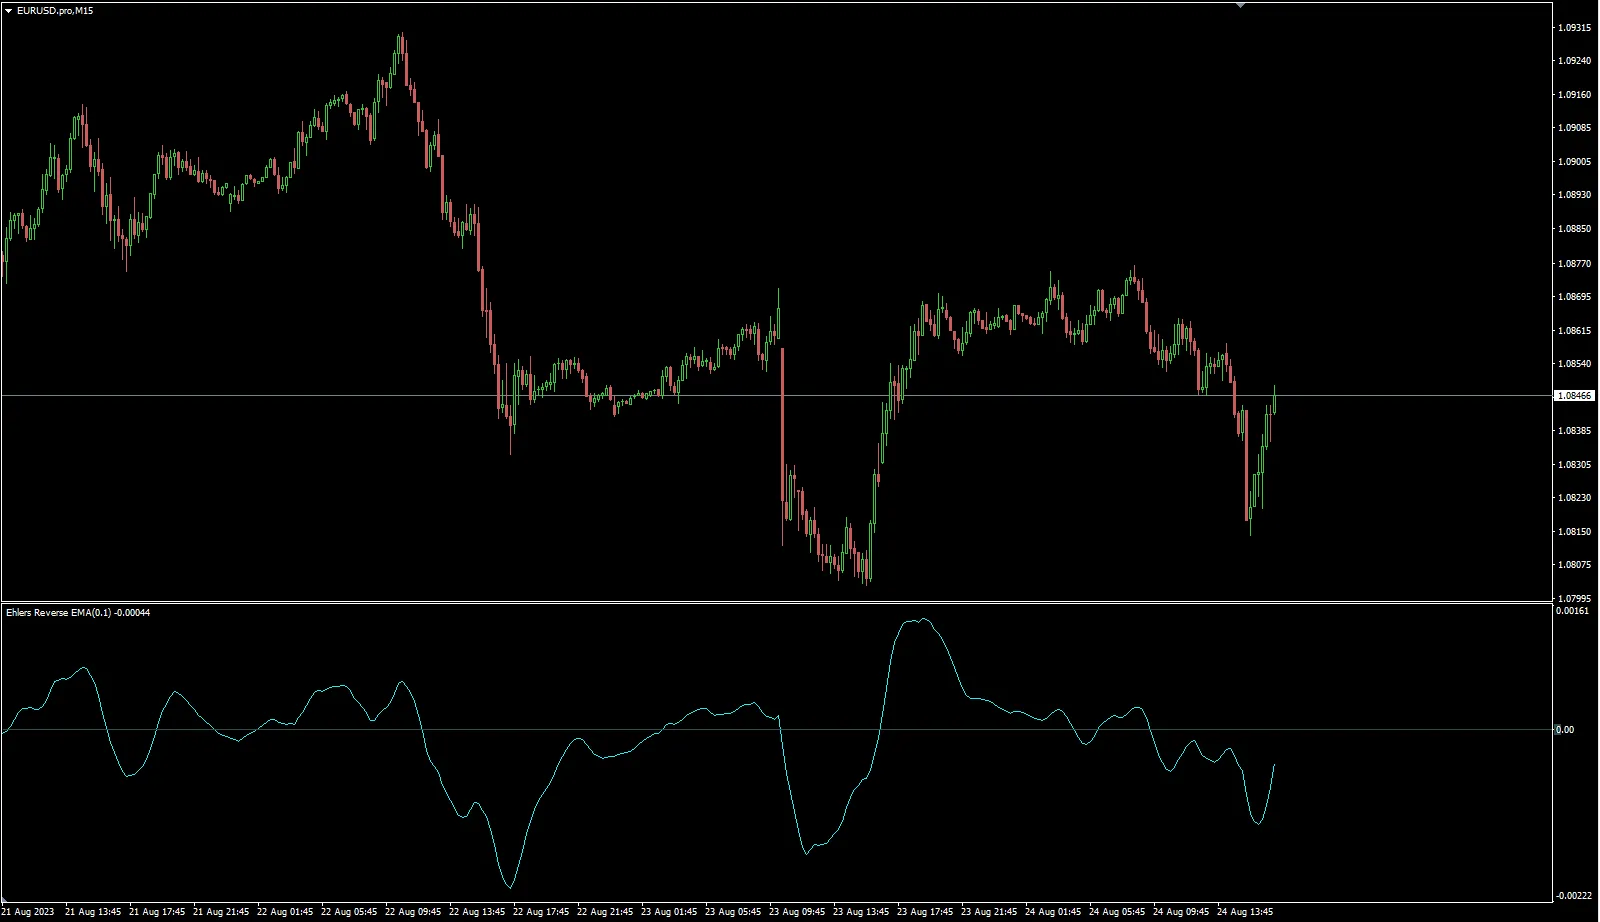The image size is (1600, 922).
Task: Click the triangle arrow before EURUSD.pro,M15
Action: coord(9,10)
